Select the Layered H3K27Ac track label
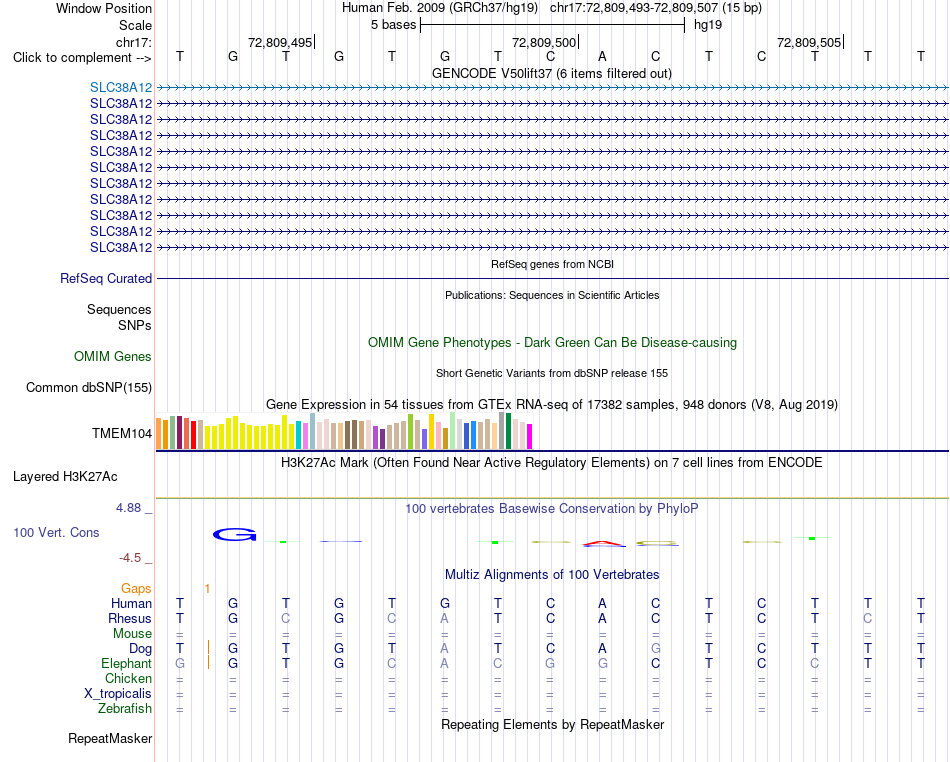Viewport: 950px width, 762px height. 65,477
